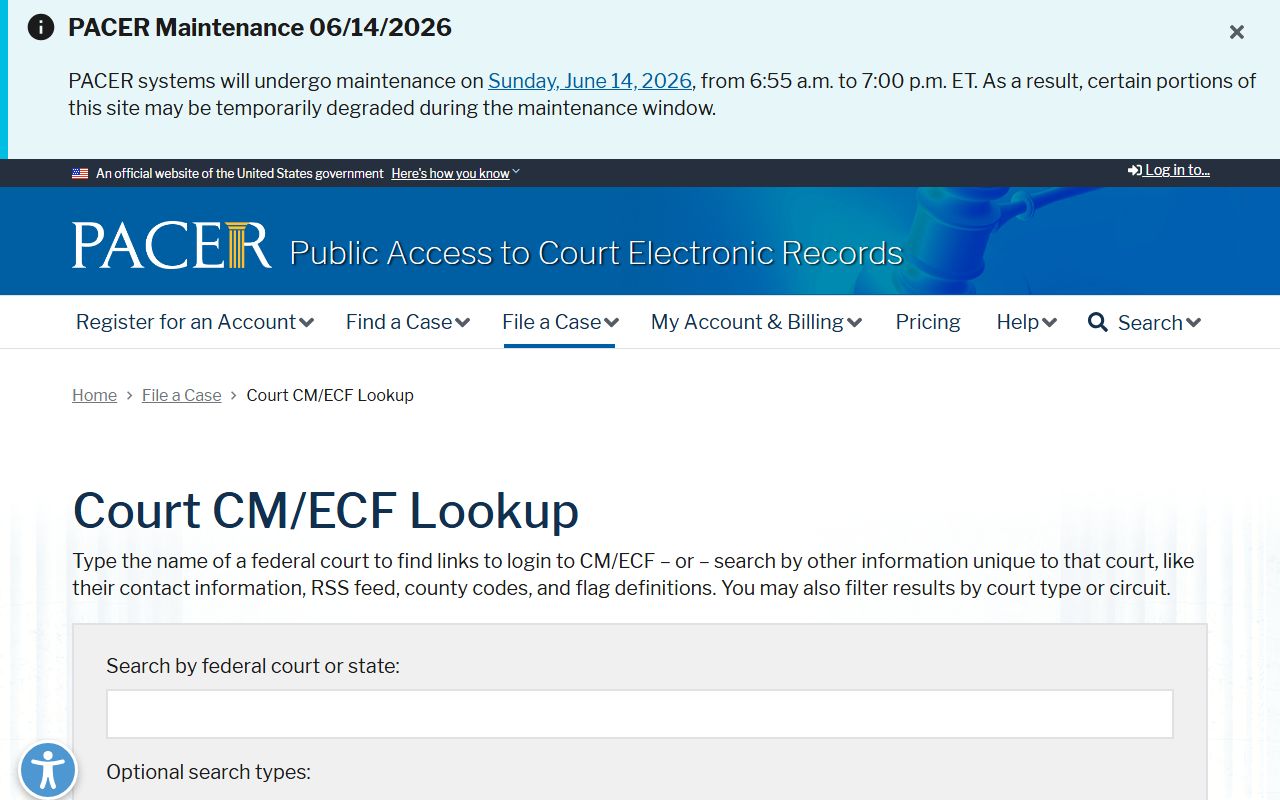Go to the Pricing page
This screenshot has height=800, width=1280.
(928, 322)
